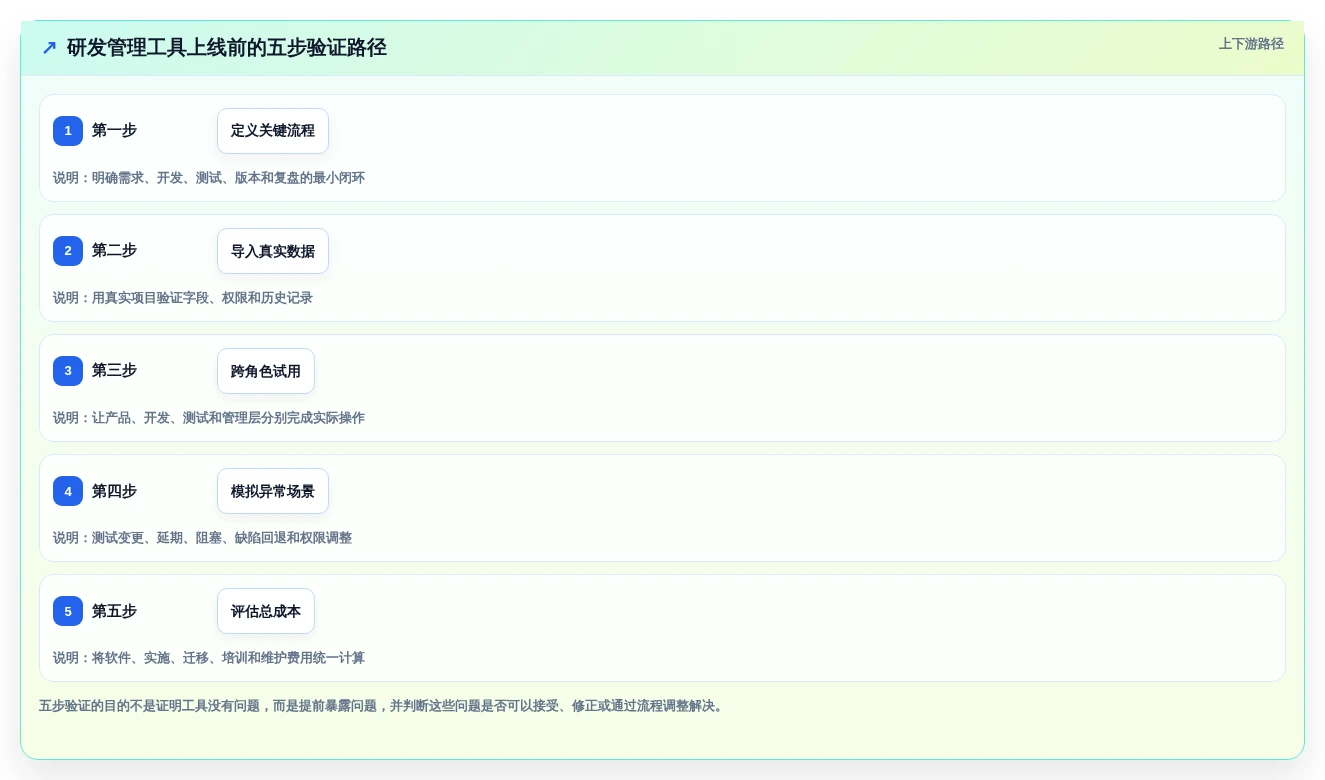Click the number 3 step badge
The height and width of the screenshot is (780, 1325).
pyautogui.click(x=68, y=371)
